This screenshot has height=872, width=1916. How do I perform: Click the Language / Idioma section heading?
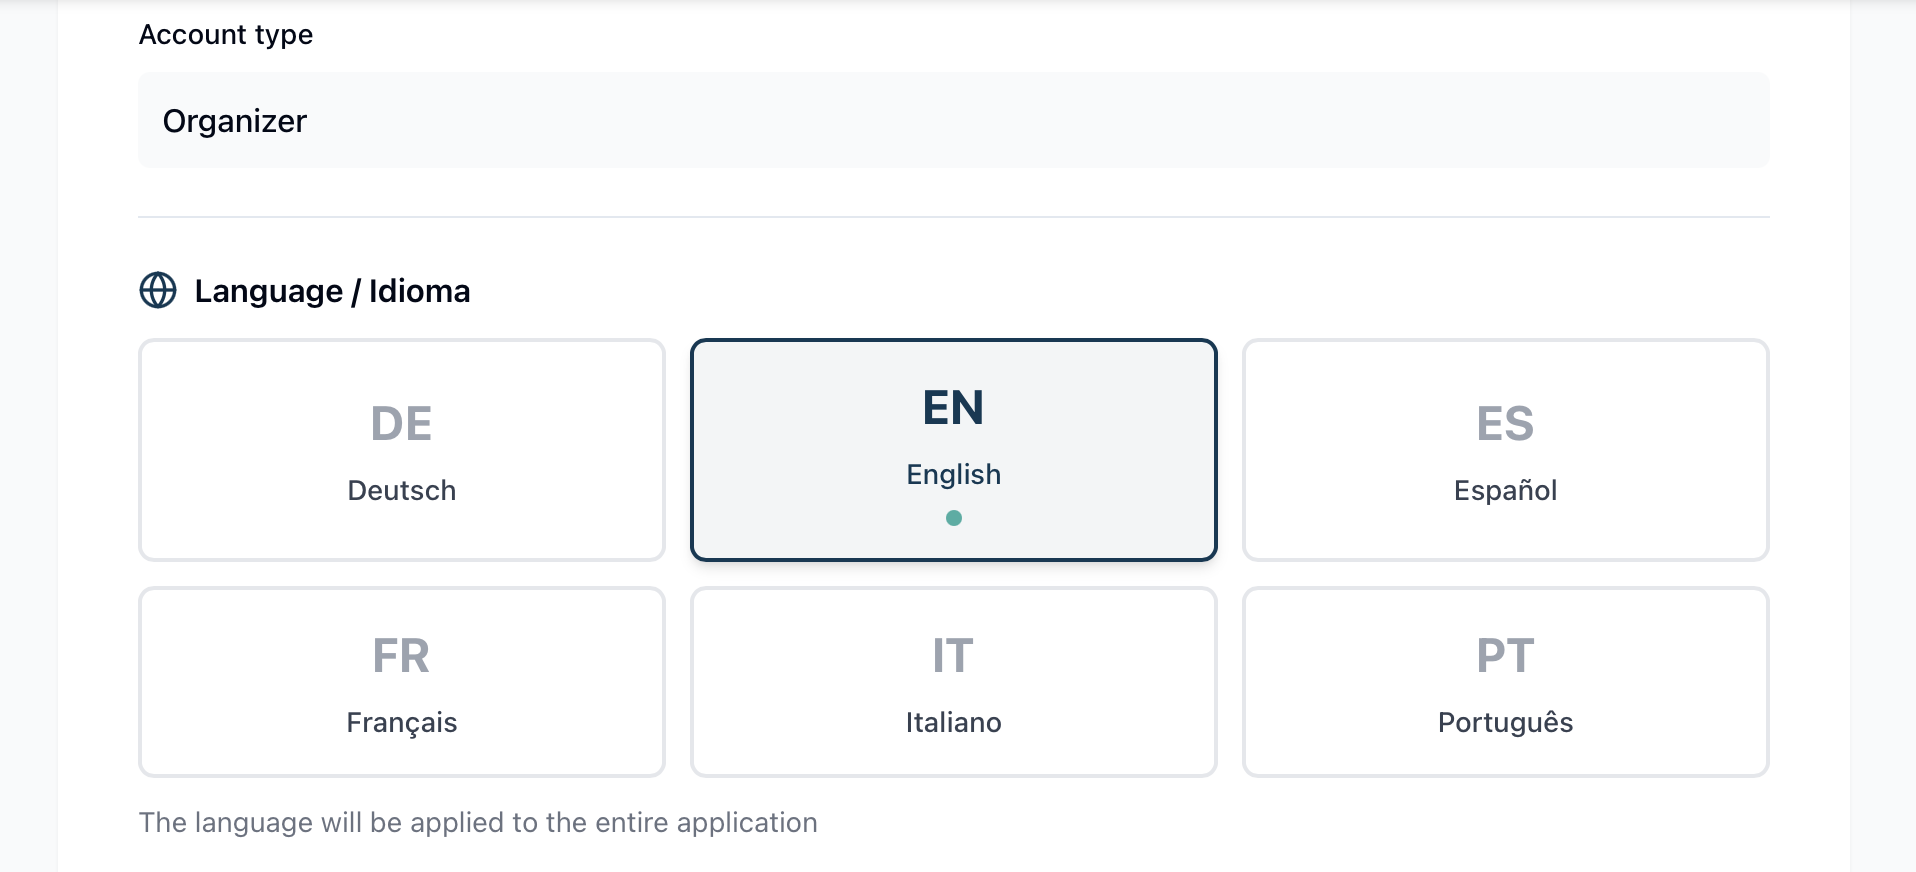[332, 291]
